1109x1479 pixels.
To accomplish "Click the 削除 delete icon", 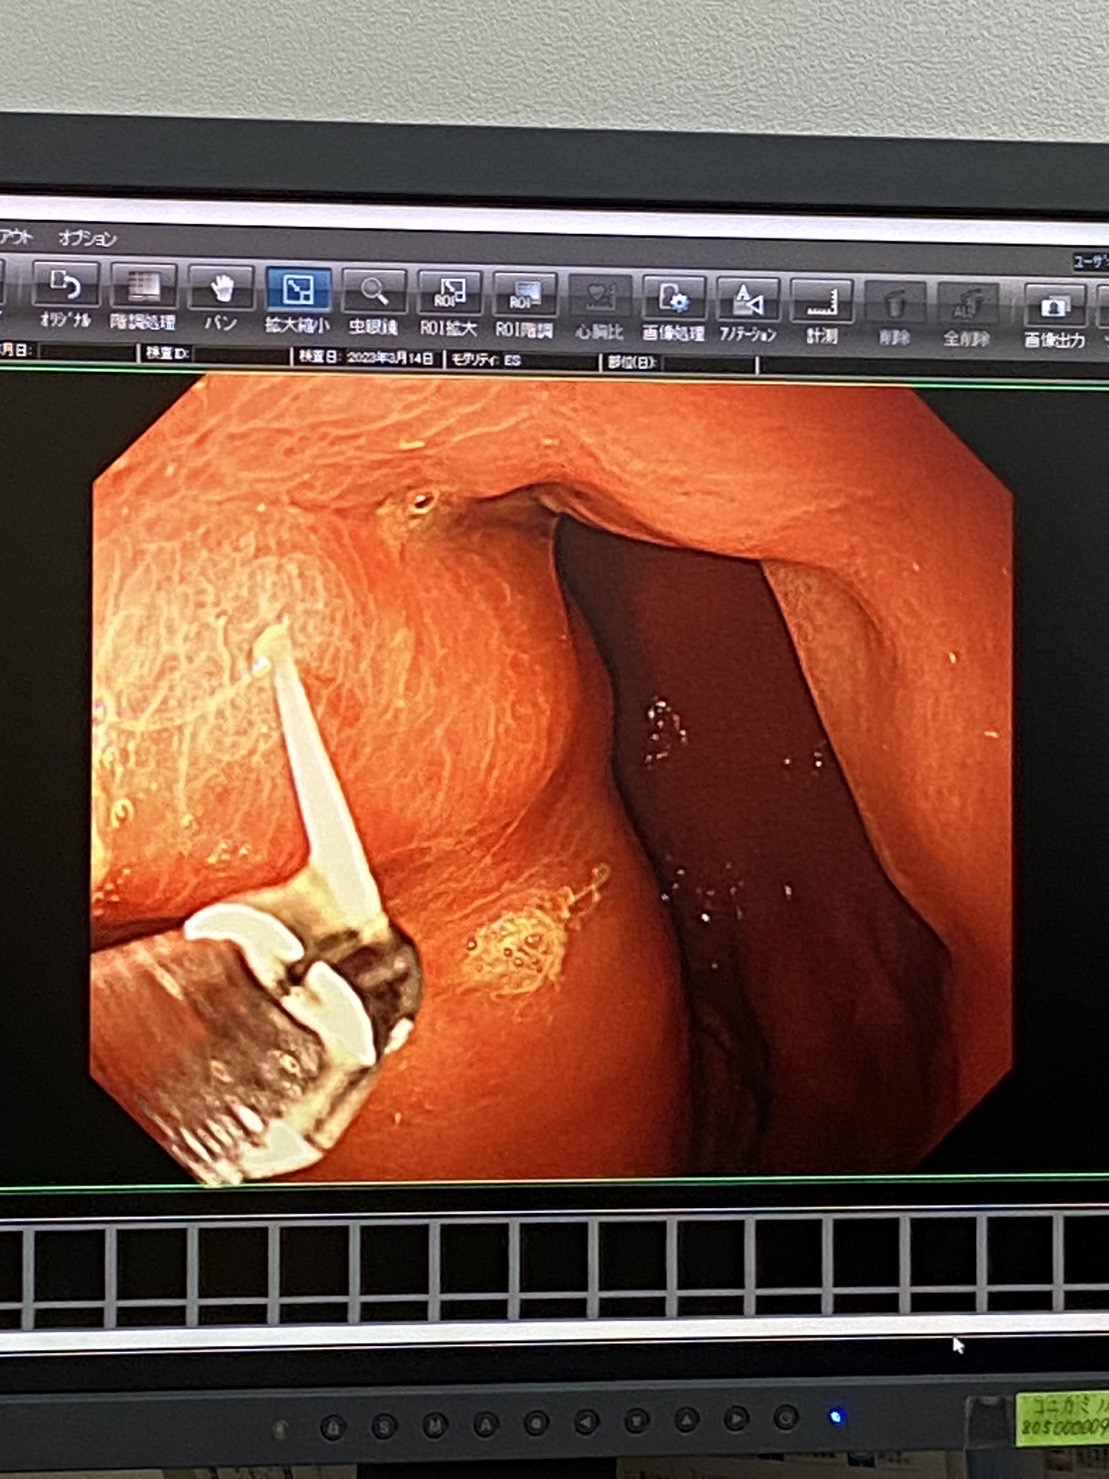I will (894, 307).
